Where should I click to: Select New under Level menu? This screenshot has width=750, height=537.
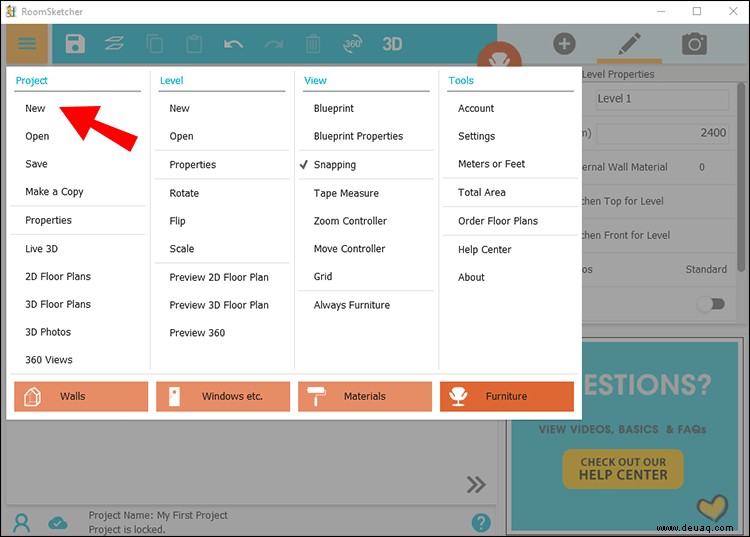pyautogui.click(x=179, y=109)
